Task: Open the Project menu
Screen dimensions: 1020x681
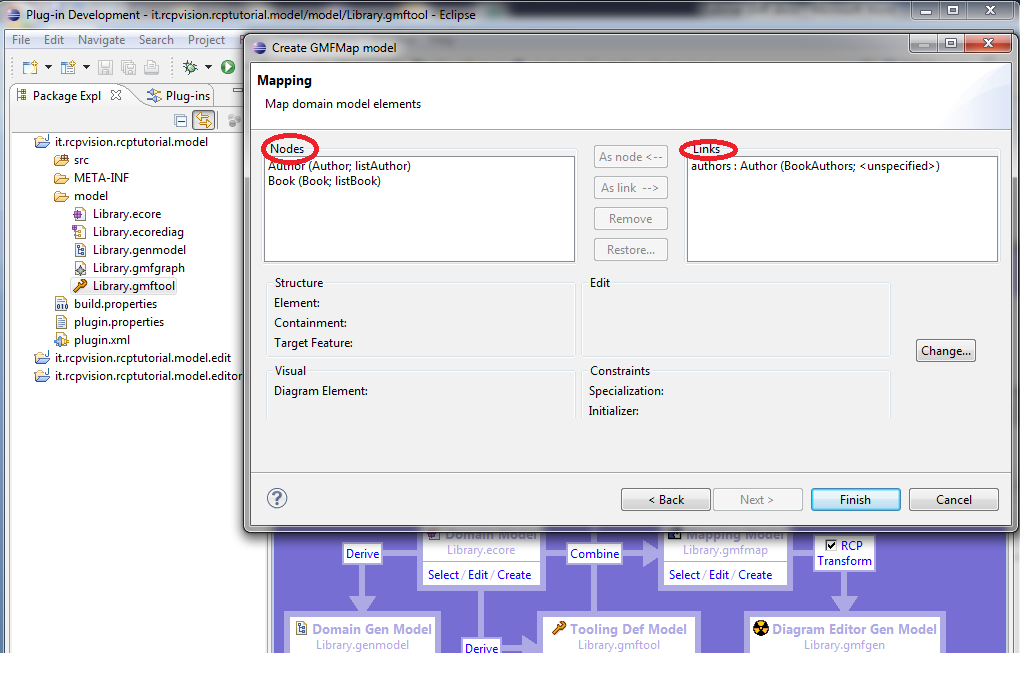Action: tap(206, 40)
